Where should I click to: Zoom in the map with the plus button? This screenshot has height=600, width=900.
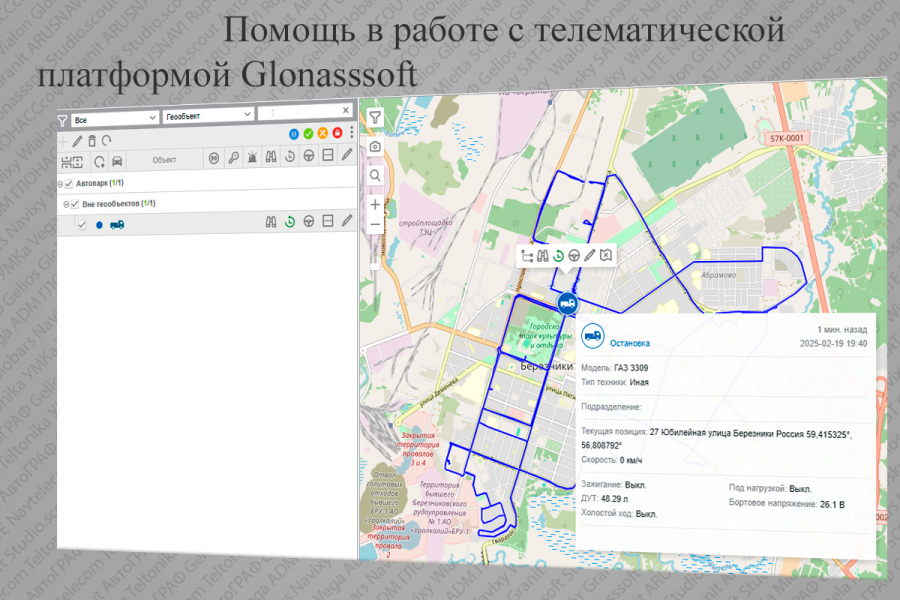coord(375,204)
